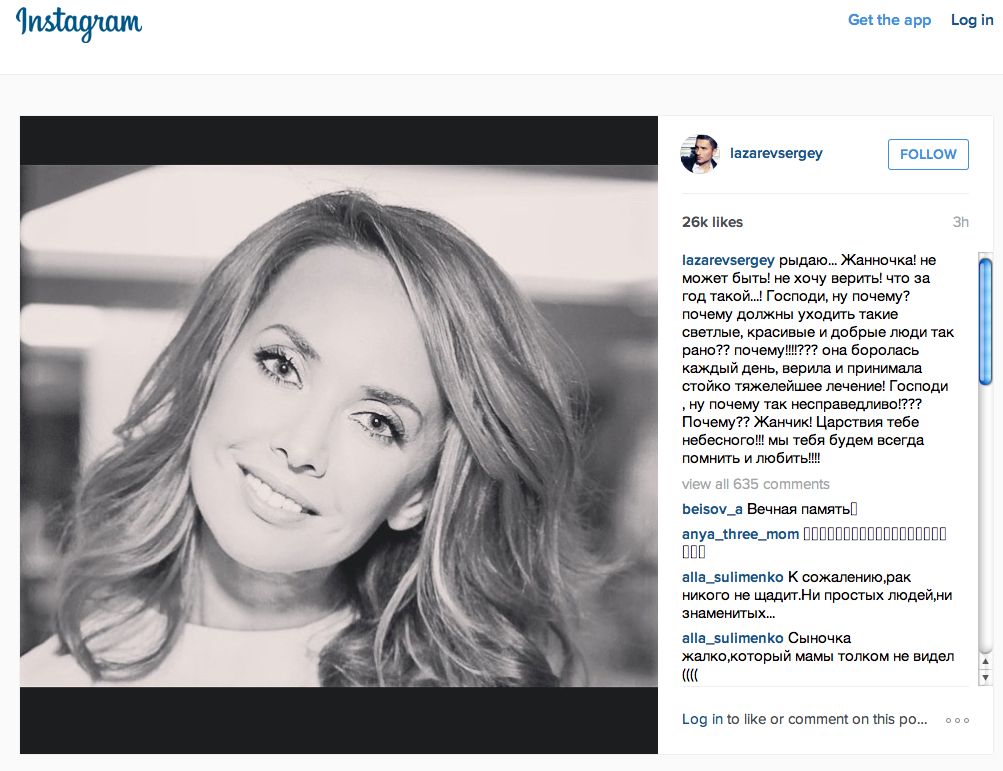The width and height of the screenshot is (1003, 771).
Task: Click Log in link below comments
Action: click(x=702, y=719)
